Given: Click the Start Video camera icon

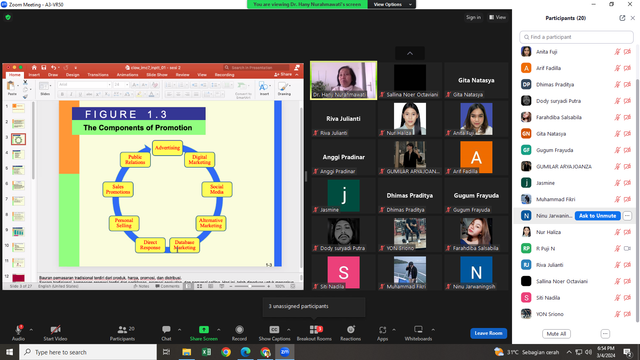Looking at the screenshot, I should [56, 330].
